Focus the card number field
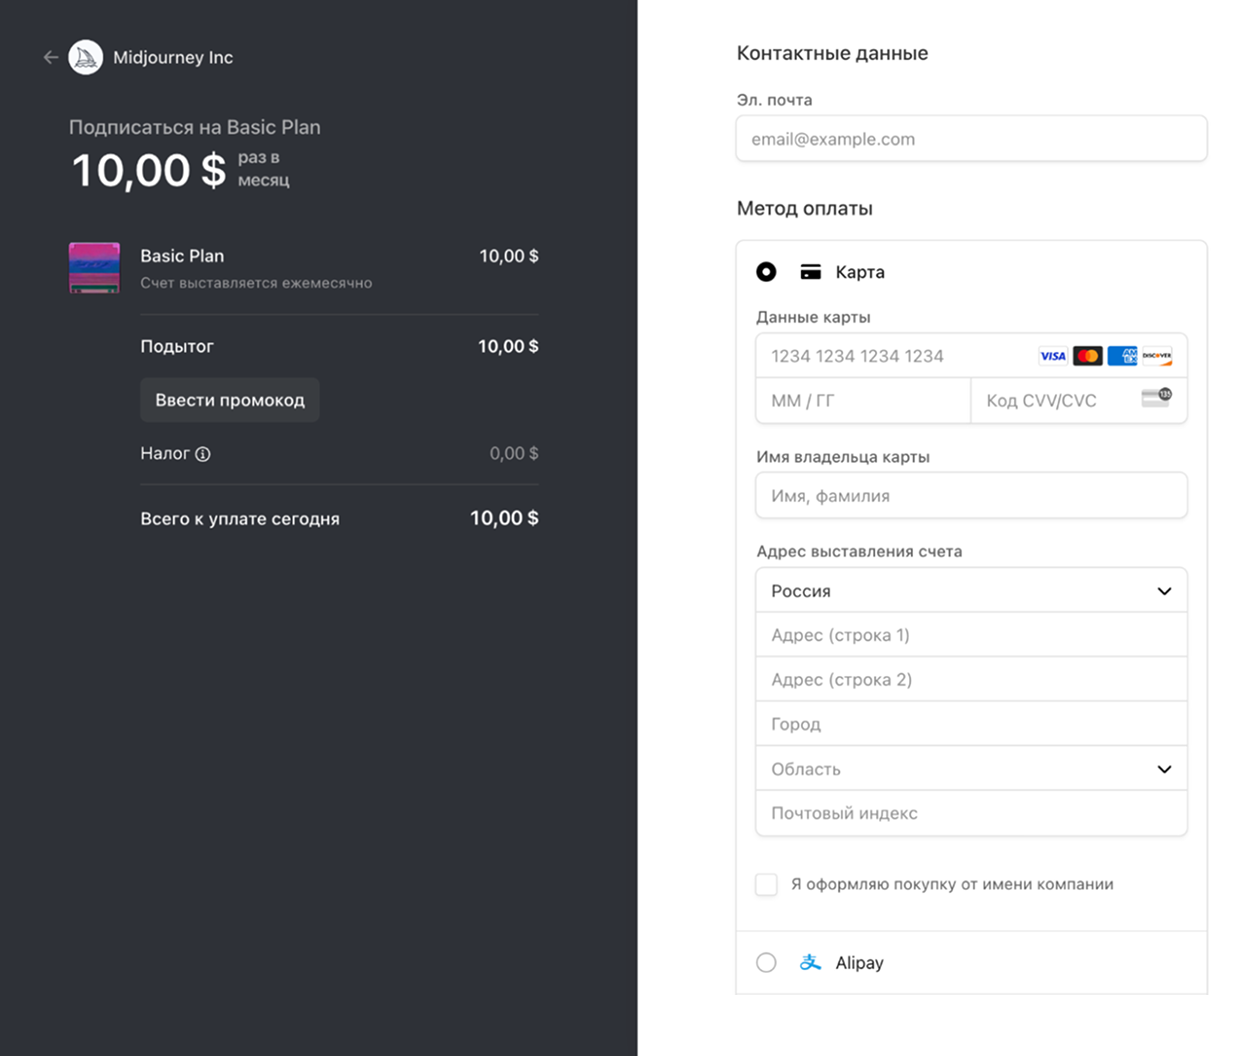Image resolution: width=1260 pixels, height=1056 pixels. click(x=971, y=356)
